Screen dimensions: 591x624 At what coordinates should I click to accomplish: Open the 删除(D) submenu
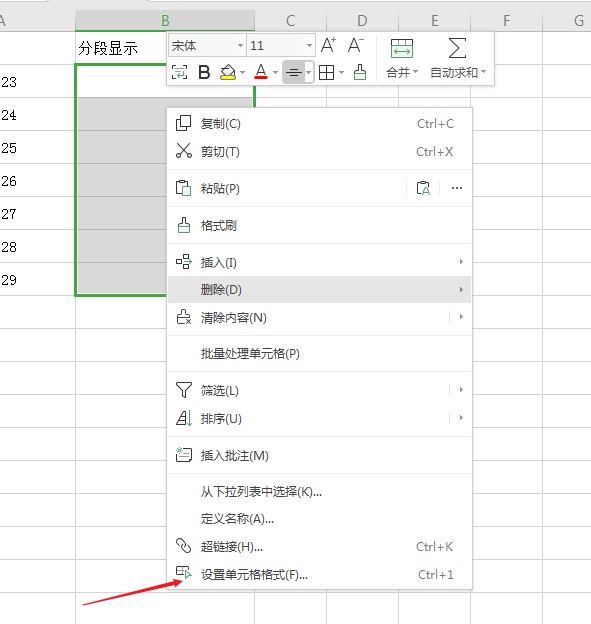[320, 290]
